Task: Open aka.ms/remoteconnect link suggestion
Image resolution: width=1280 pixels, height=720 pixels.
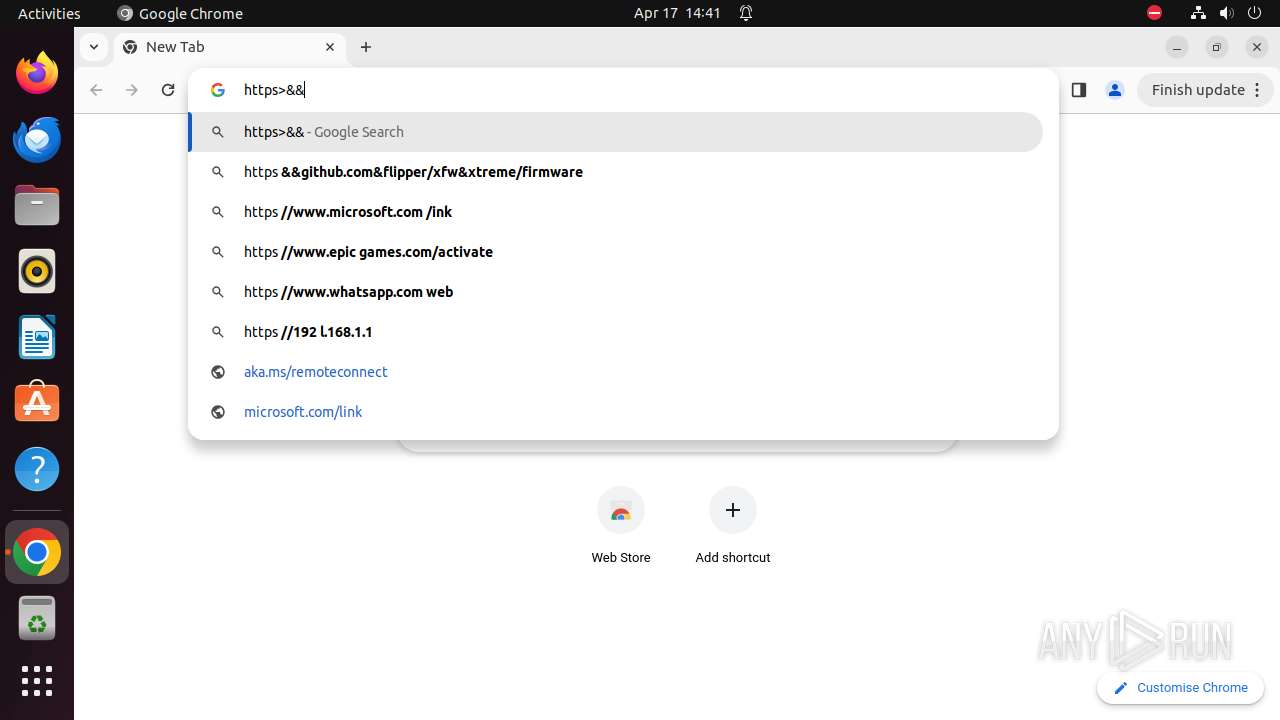Action: 616,372
